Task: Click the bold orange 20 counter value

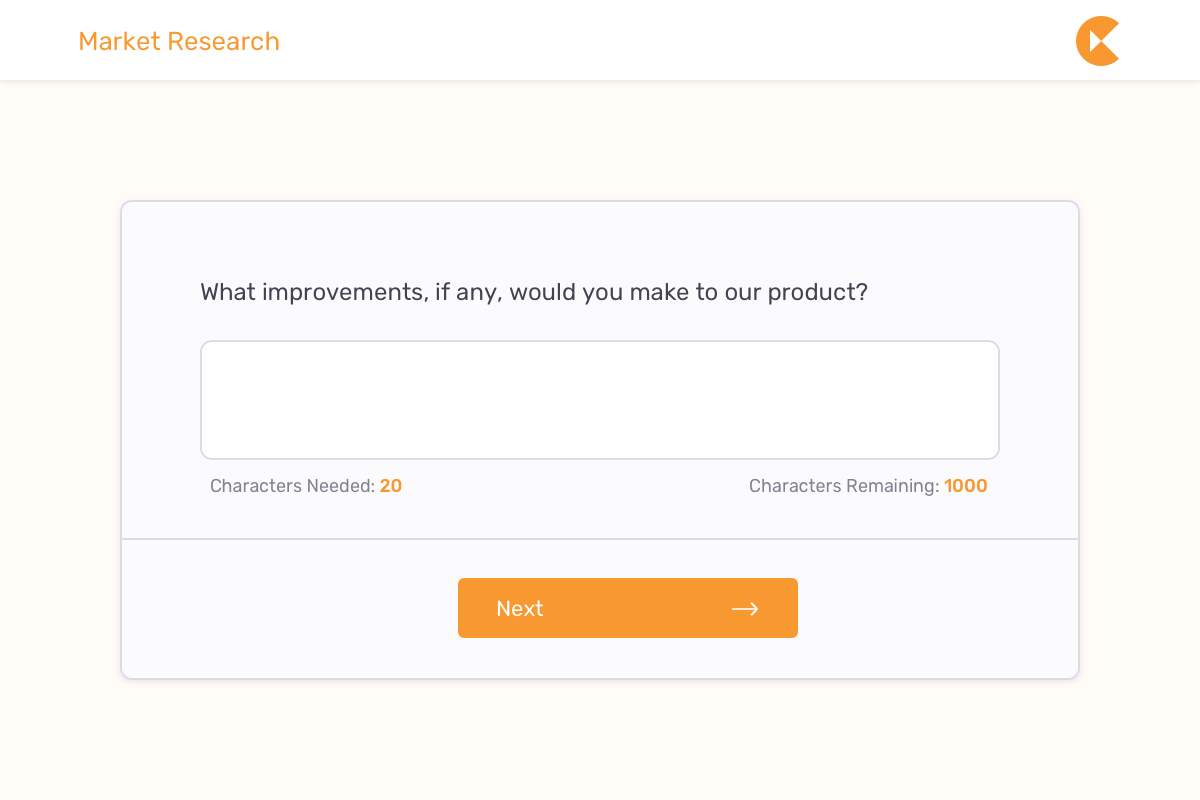Action: pyautogui.click(x=391, y=486)
